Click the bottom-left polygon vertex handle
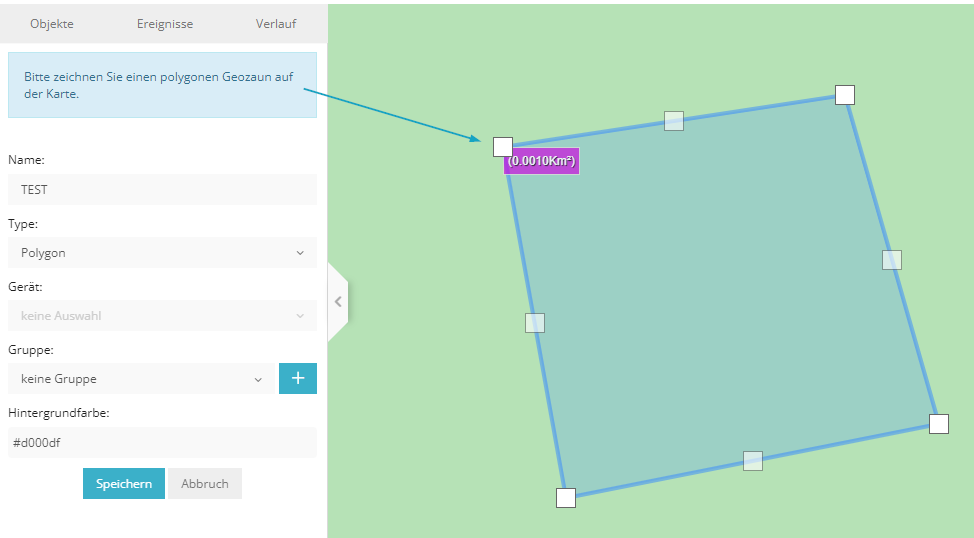Viewport: 974px width, 538px height. point(566,498)
